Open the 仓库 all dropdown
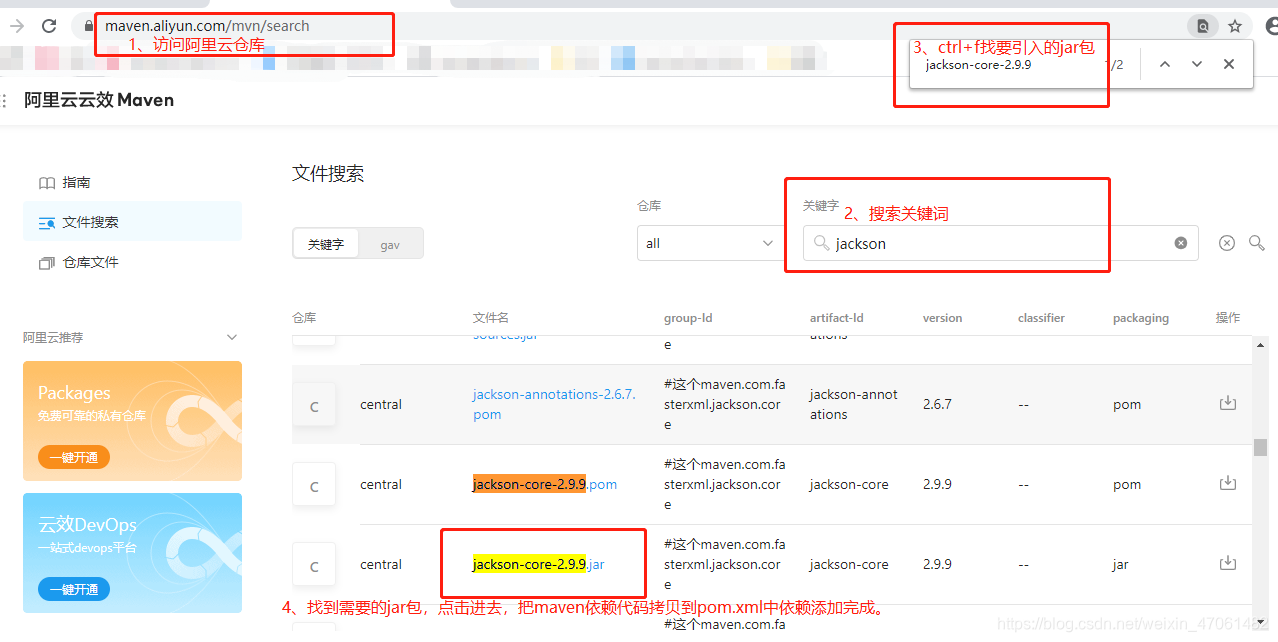Viewport: 1278px width, 642px height. [x=710, y=242]
